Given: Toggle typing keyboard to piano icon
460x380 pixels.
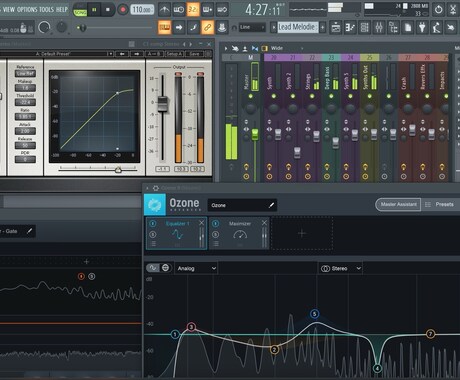Looking at the screenshot, I should pos(164,27).
